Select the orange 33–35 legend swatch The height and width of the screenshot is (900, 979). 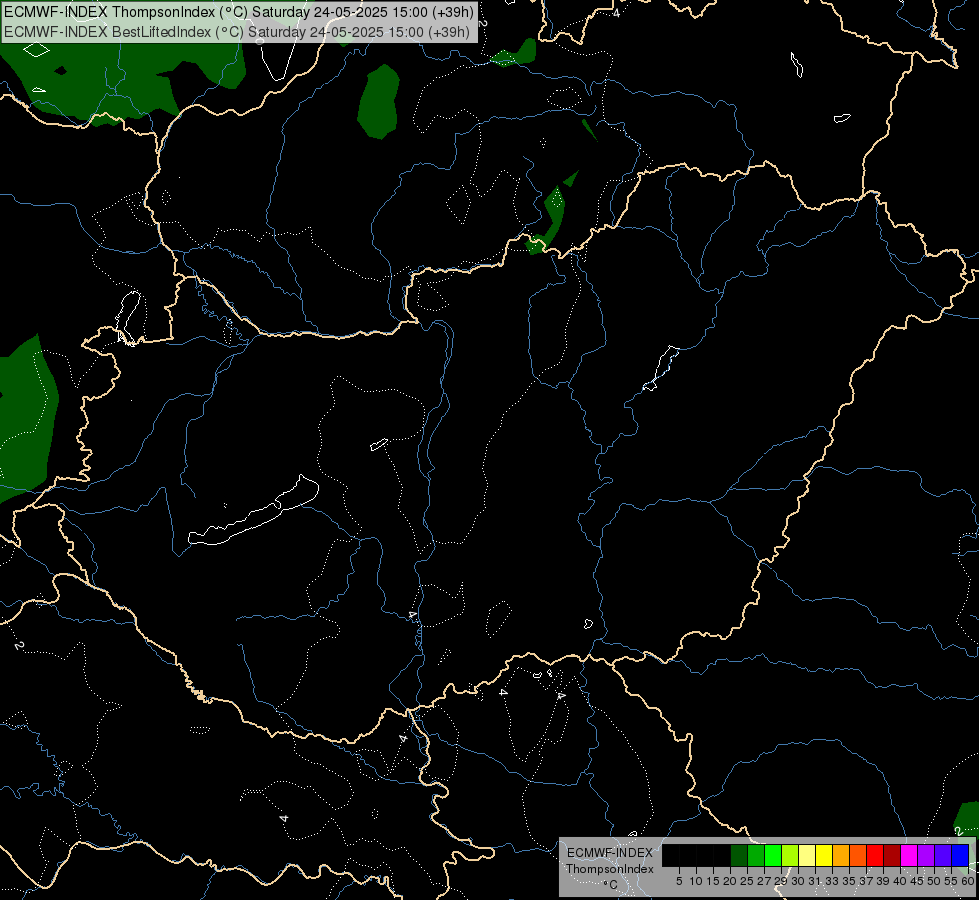[x=841, y=855]
